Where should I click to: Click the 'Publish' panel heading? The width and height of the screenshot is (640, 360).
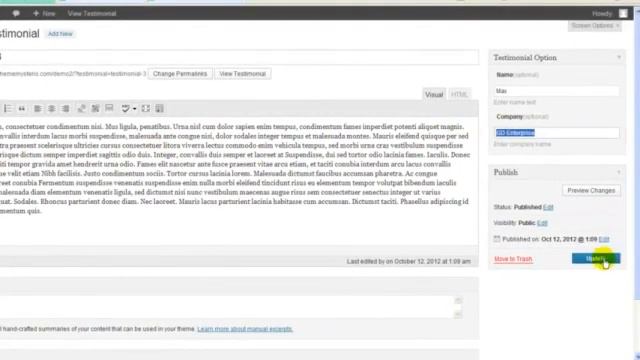click(506, 172)
